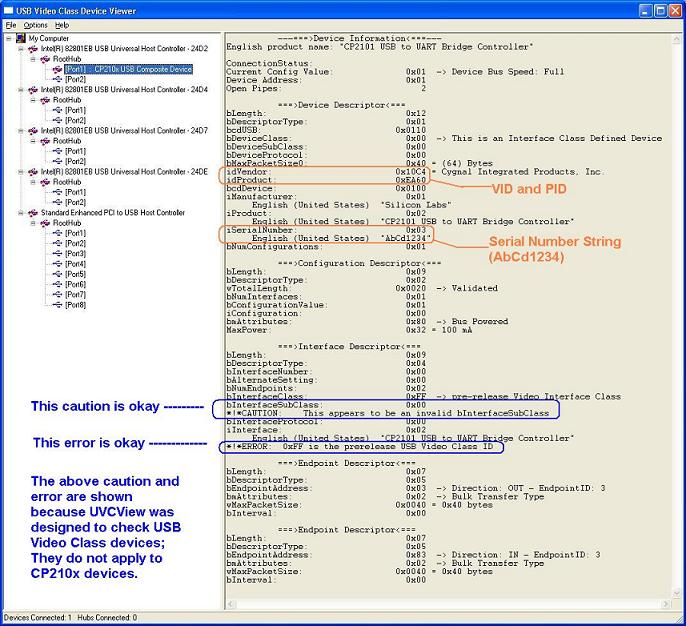Click the [Port1] USB icon under controller 24DE
Screen dimensions: 686x626
click(57, 192)
